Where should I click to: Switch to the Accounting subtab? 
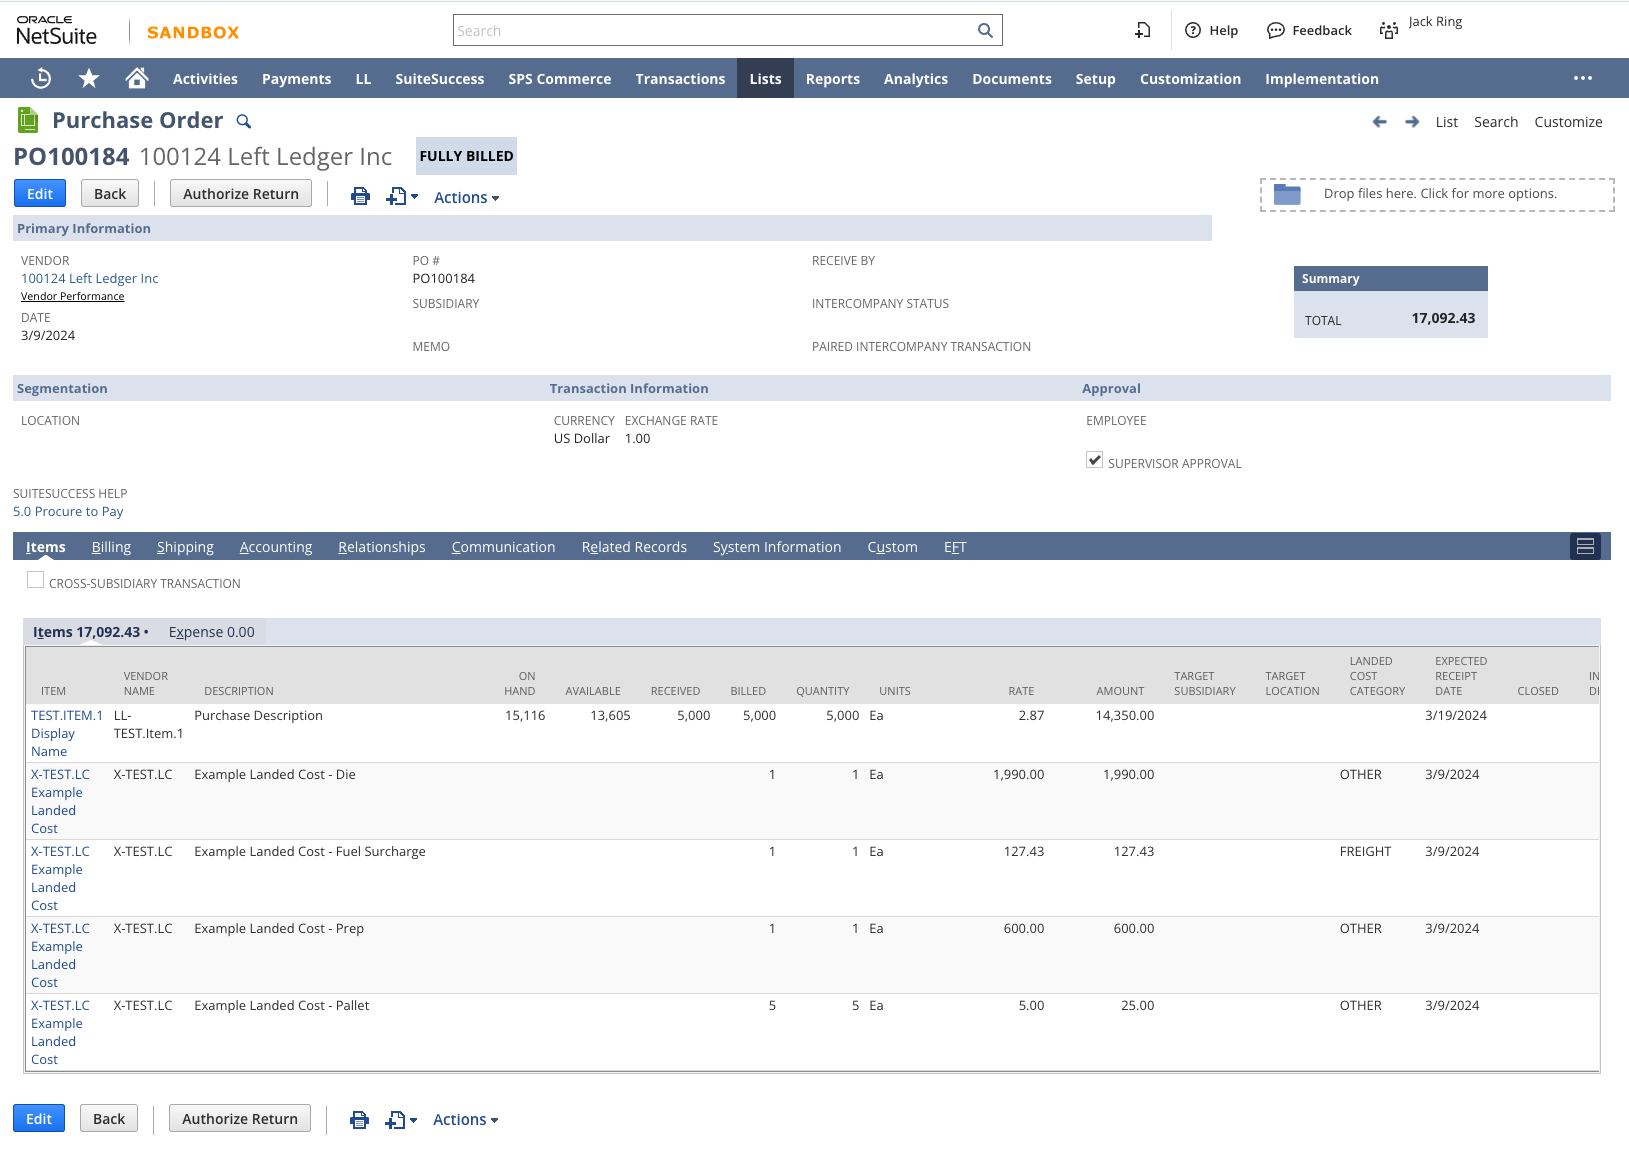[x=276, y=547]
